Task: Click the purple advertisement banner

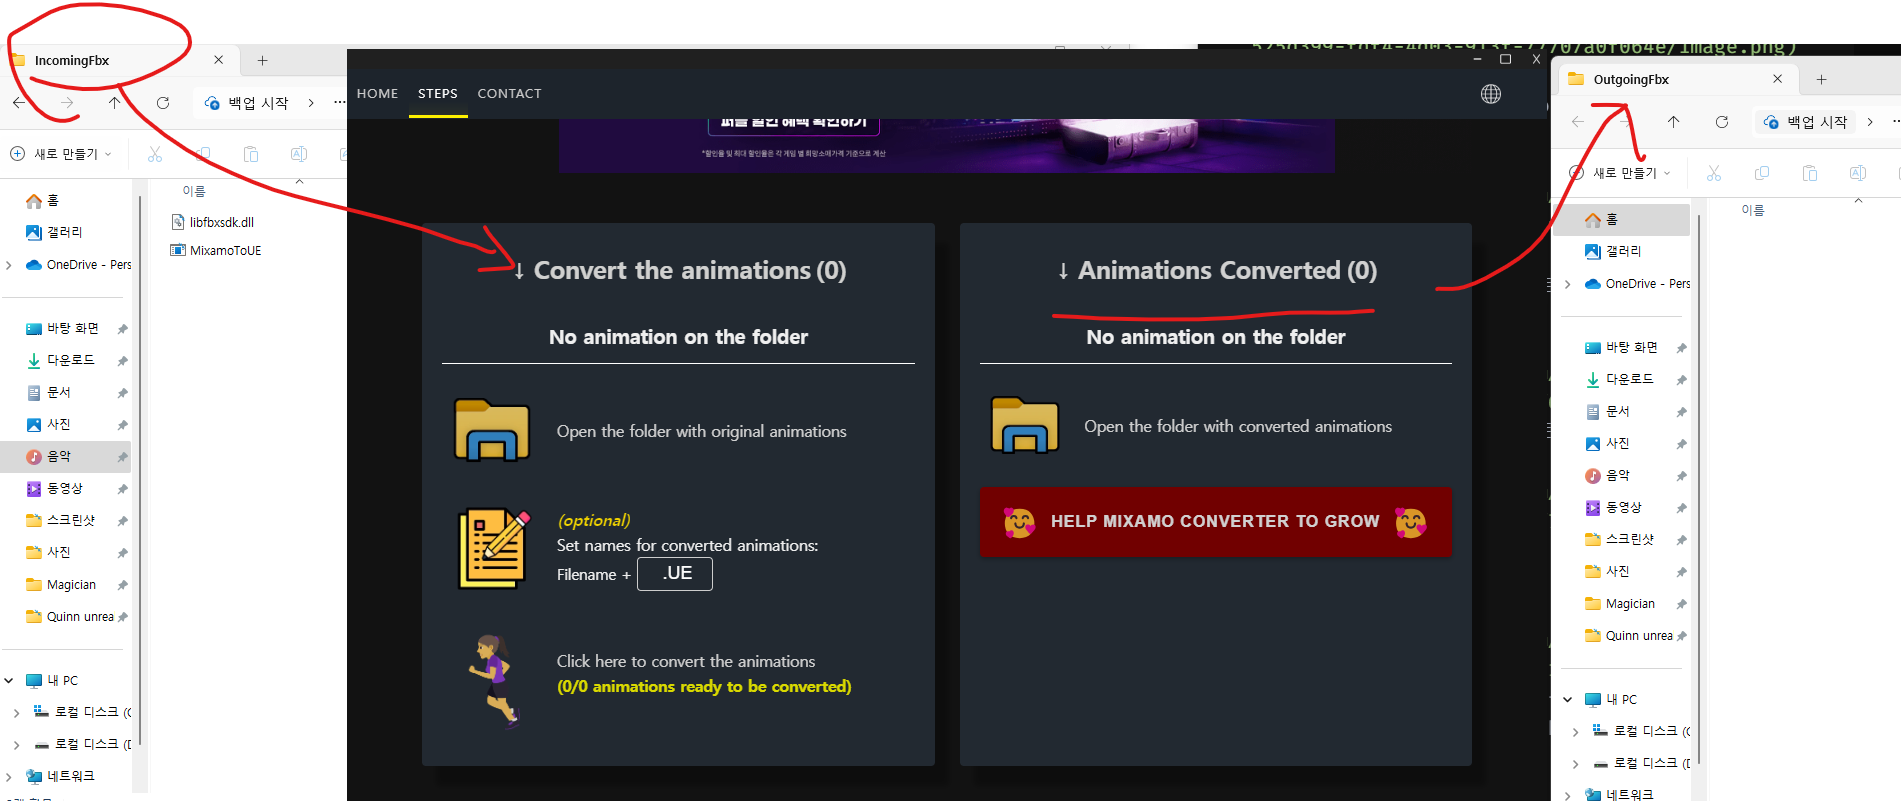Action: 947,146
